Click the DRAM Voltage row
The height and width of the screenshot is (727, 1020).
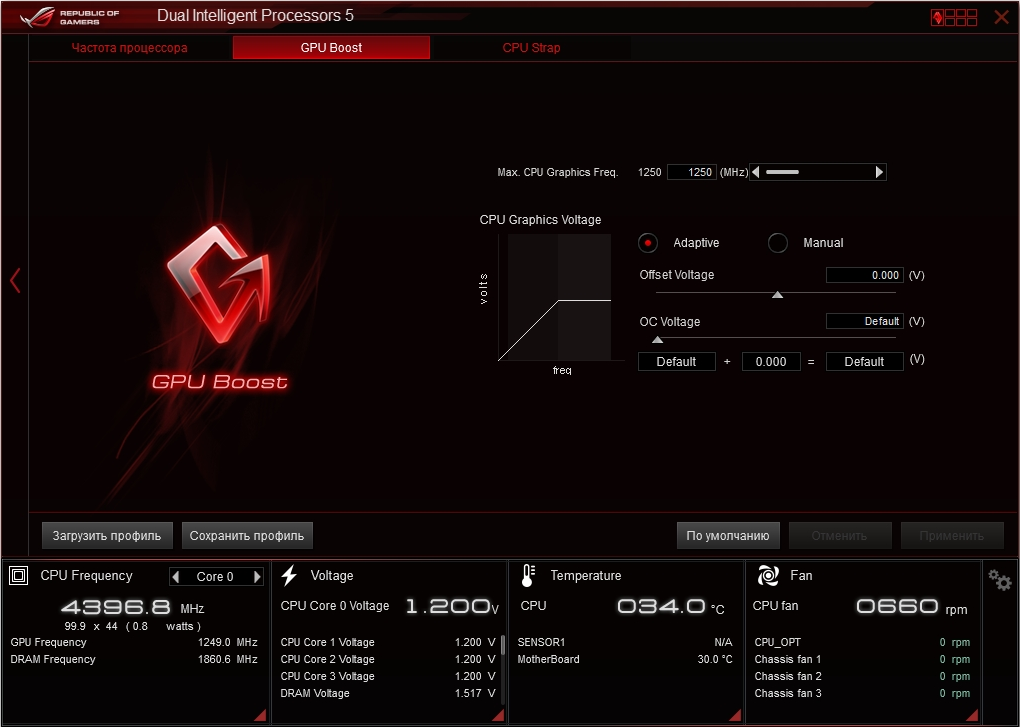pos(388,693)
